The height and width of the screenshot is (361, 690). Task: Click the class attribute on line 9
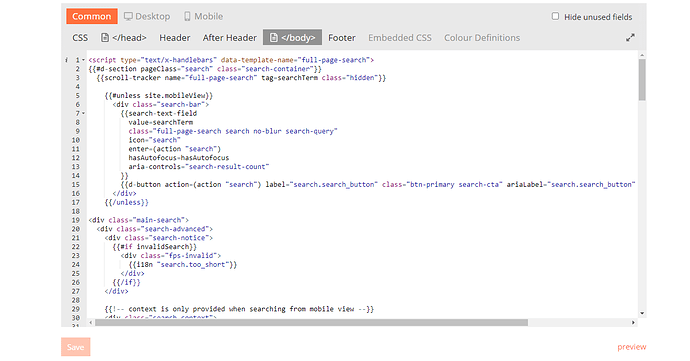[x=233, y=131]
